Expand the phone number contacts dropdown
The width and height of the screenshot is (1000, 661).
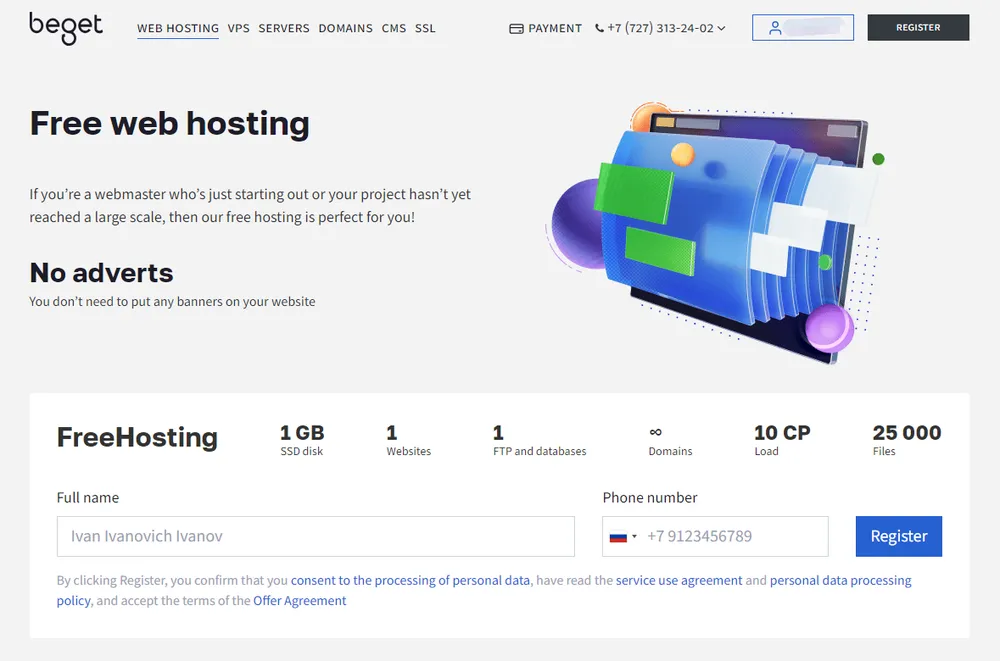[x=722, y=29]
